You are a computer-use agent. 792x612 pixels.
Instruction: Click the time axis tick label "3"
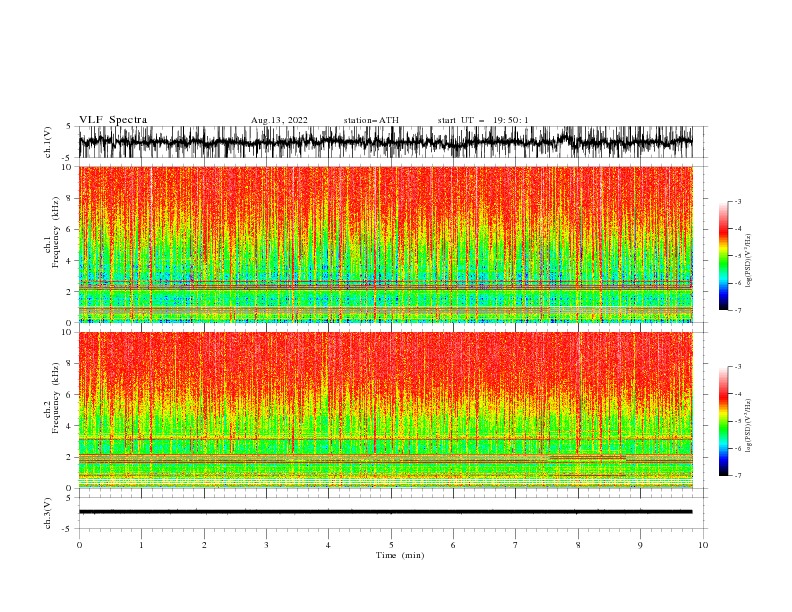click(x=266, y=545)
